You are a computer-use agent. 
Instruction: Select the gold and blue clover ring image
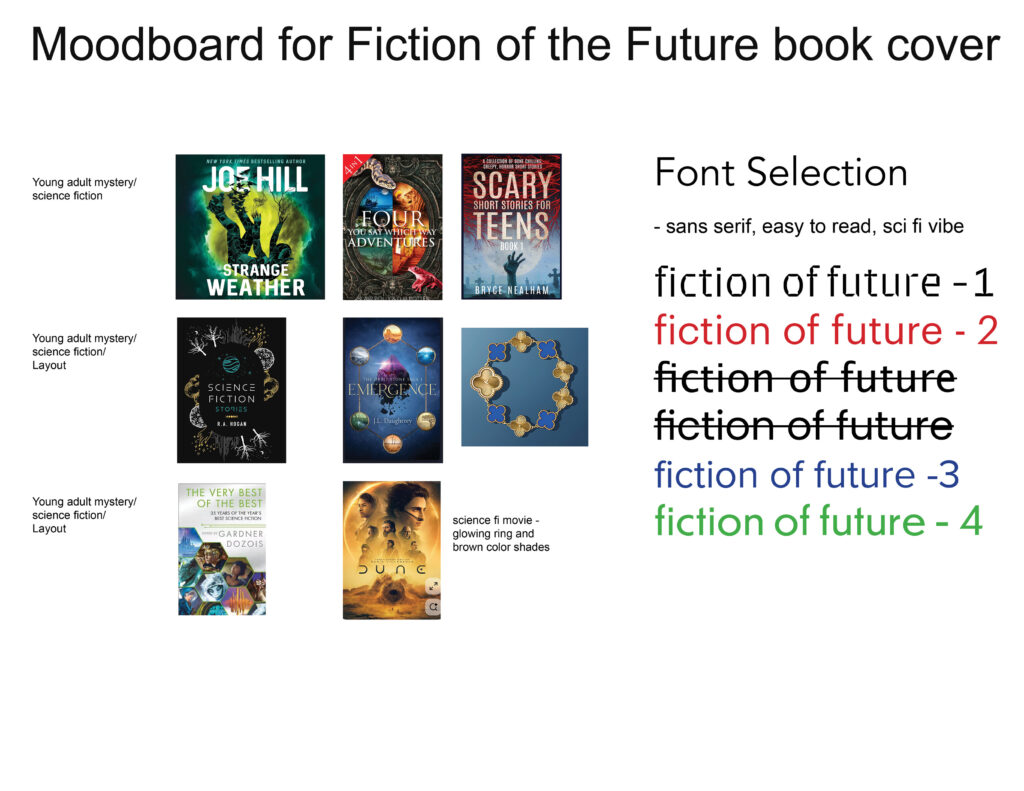(x=524, y=386)
